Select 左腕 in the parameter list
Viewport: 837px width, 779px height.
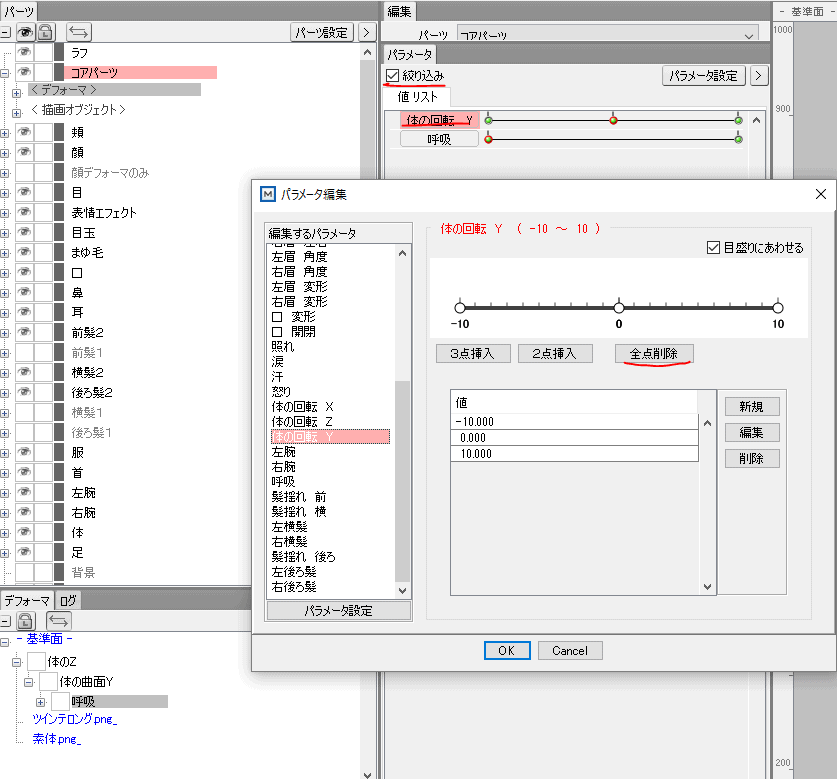point(283,452)
